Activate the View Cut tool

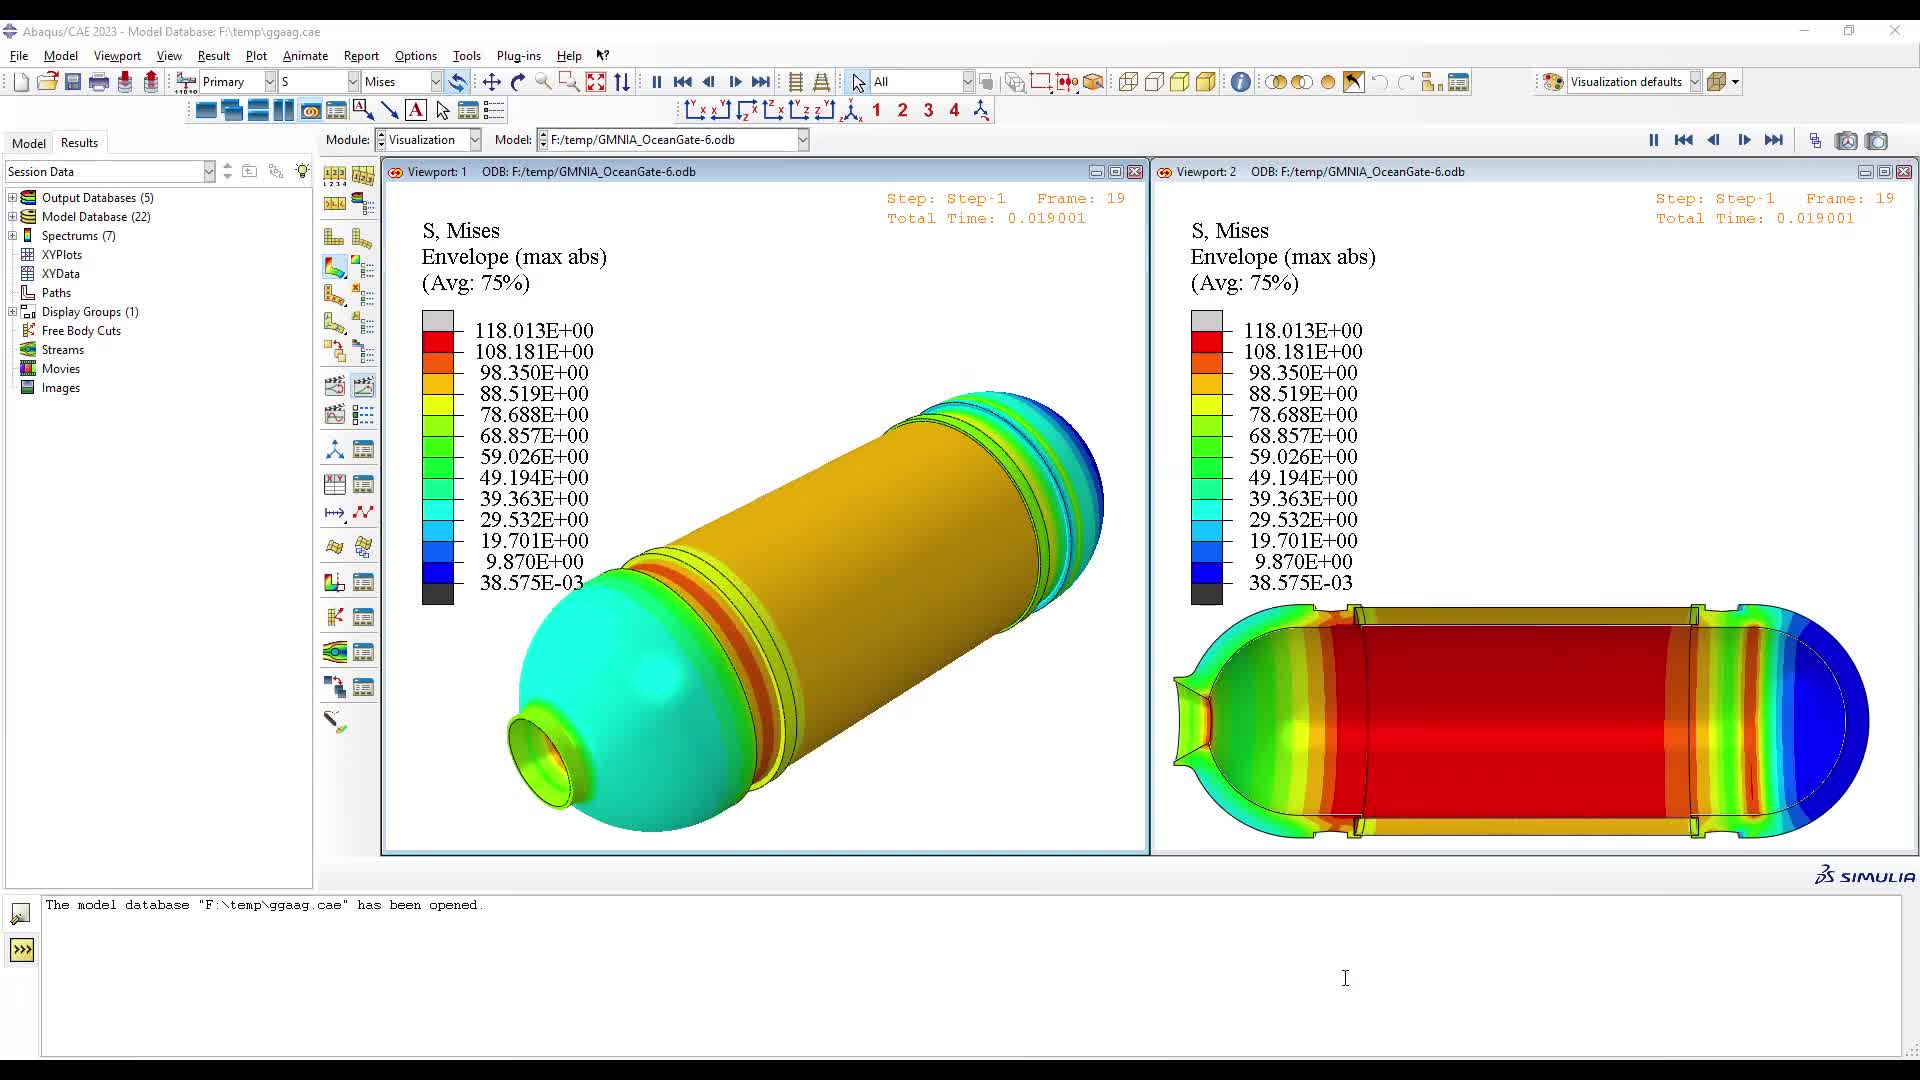tap(335, 582)
